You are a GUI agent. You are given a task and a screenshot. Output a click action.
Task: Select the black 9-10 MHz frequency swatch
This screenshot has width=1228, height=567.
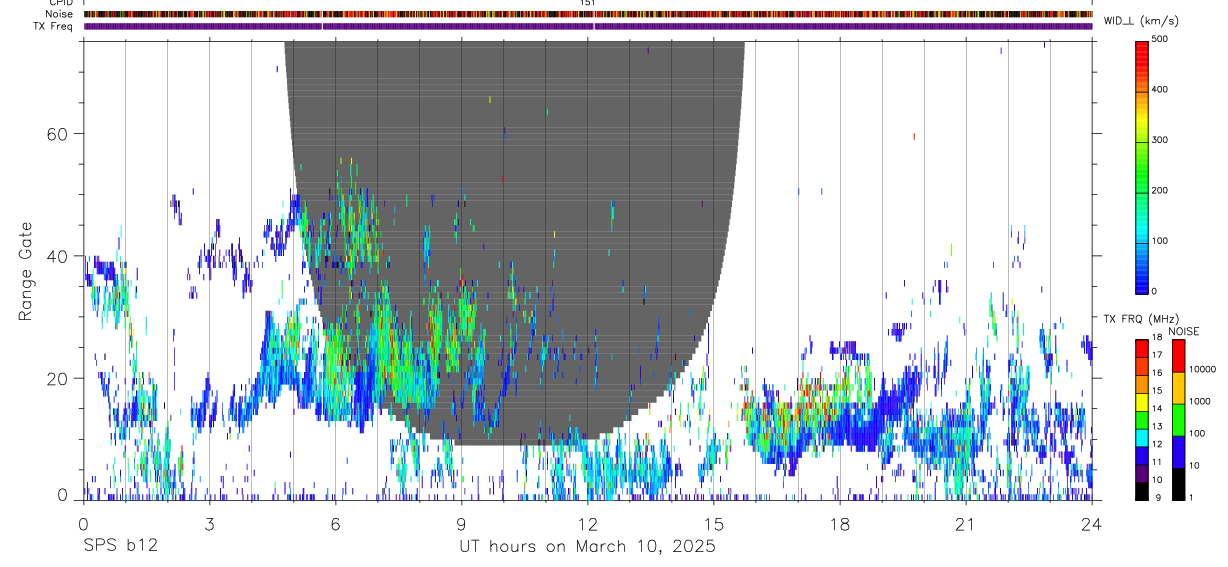1142,490
